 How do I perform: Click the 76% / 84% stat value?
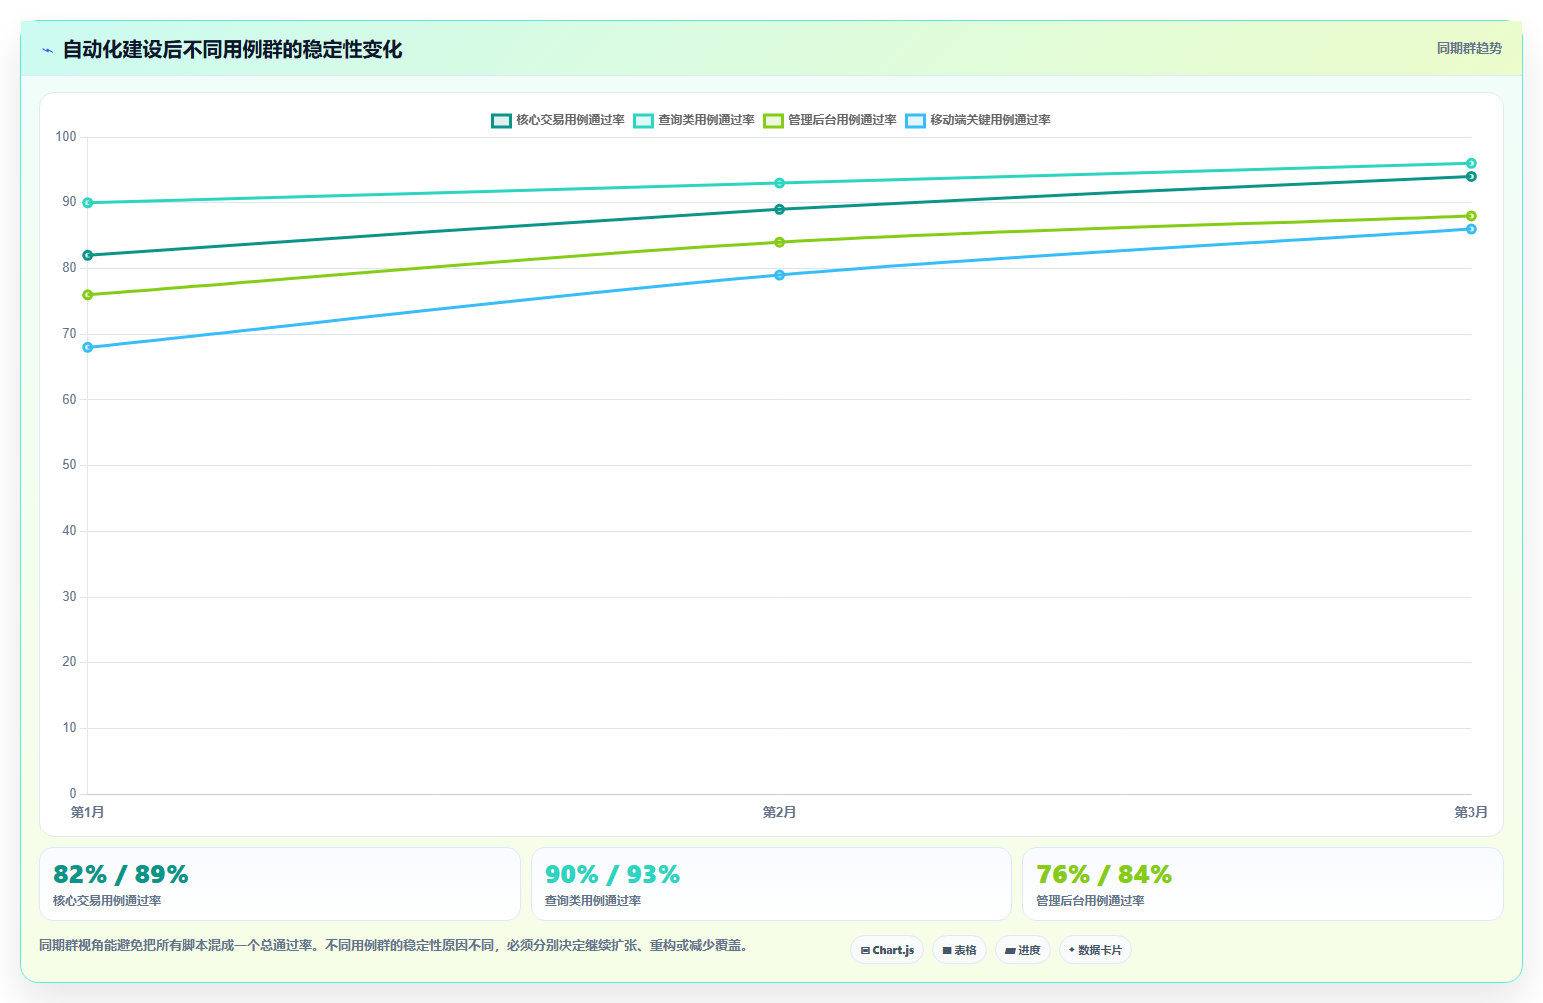click(1104, 875)
